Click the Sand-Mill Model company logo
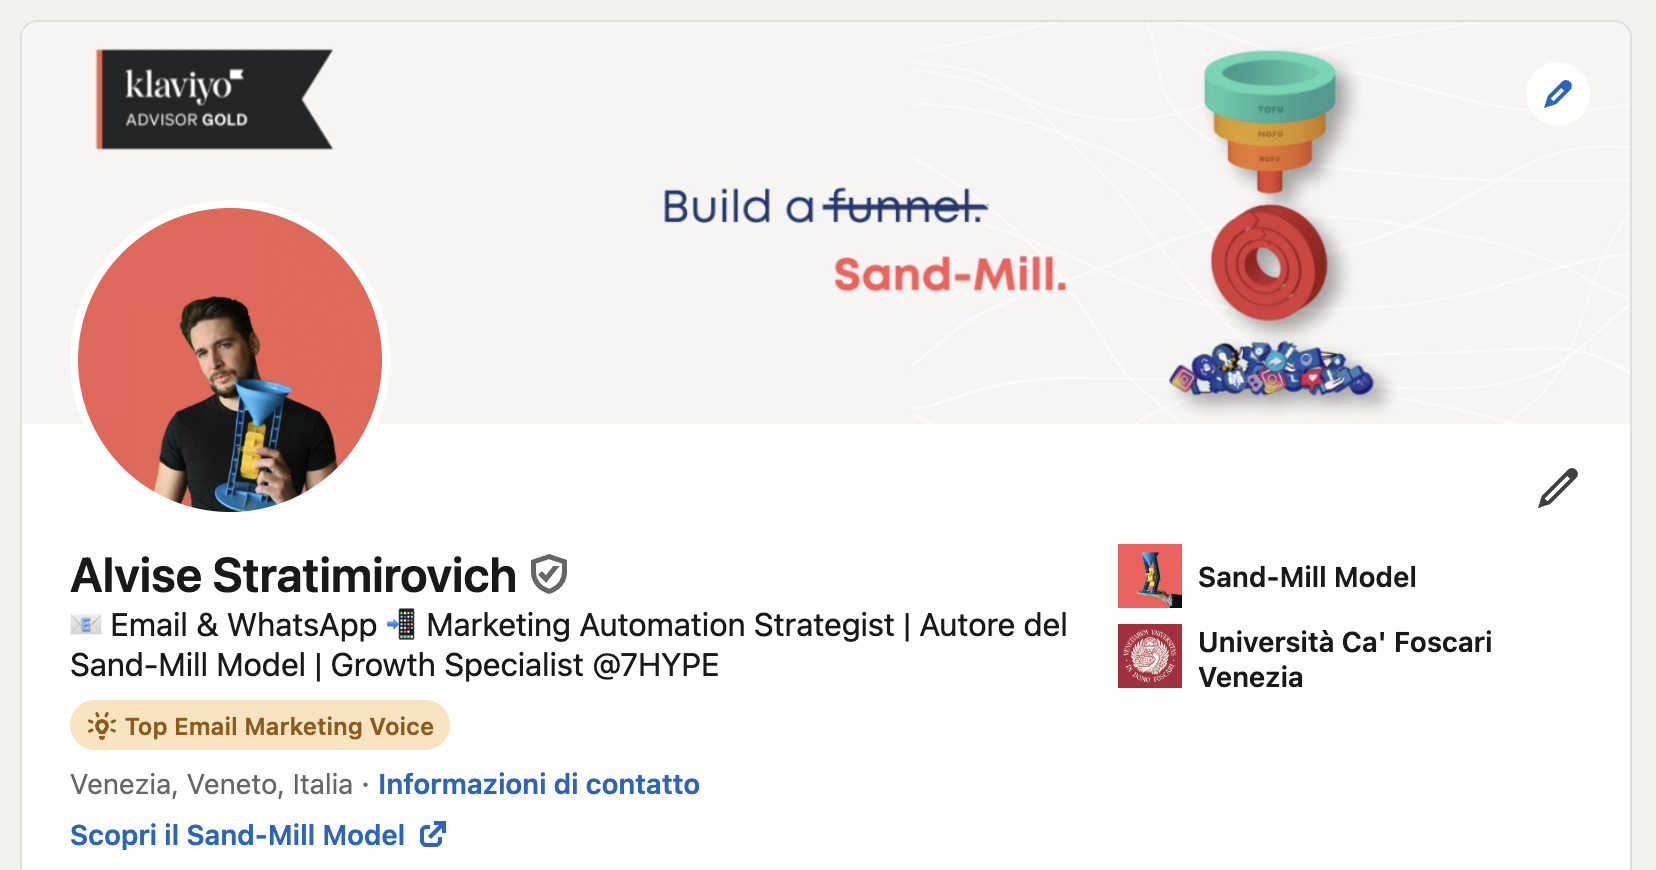 coord(1150,576)
